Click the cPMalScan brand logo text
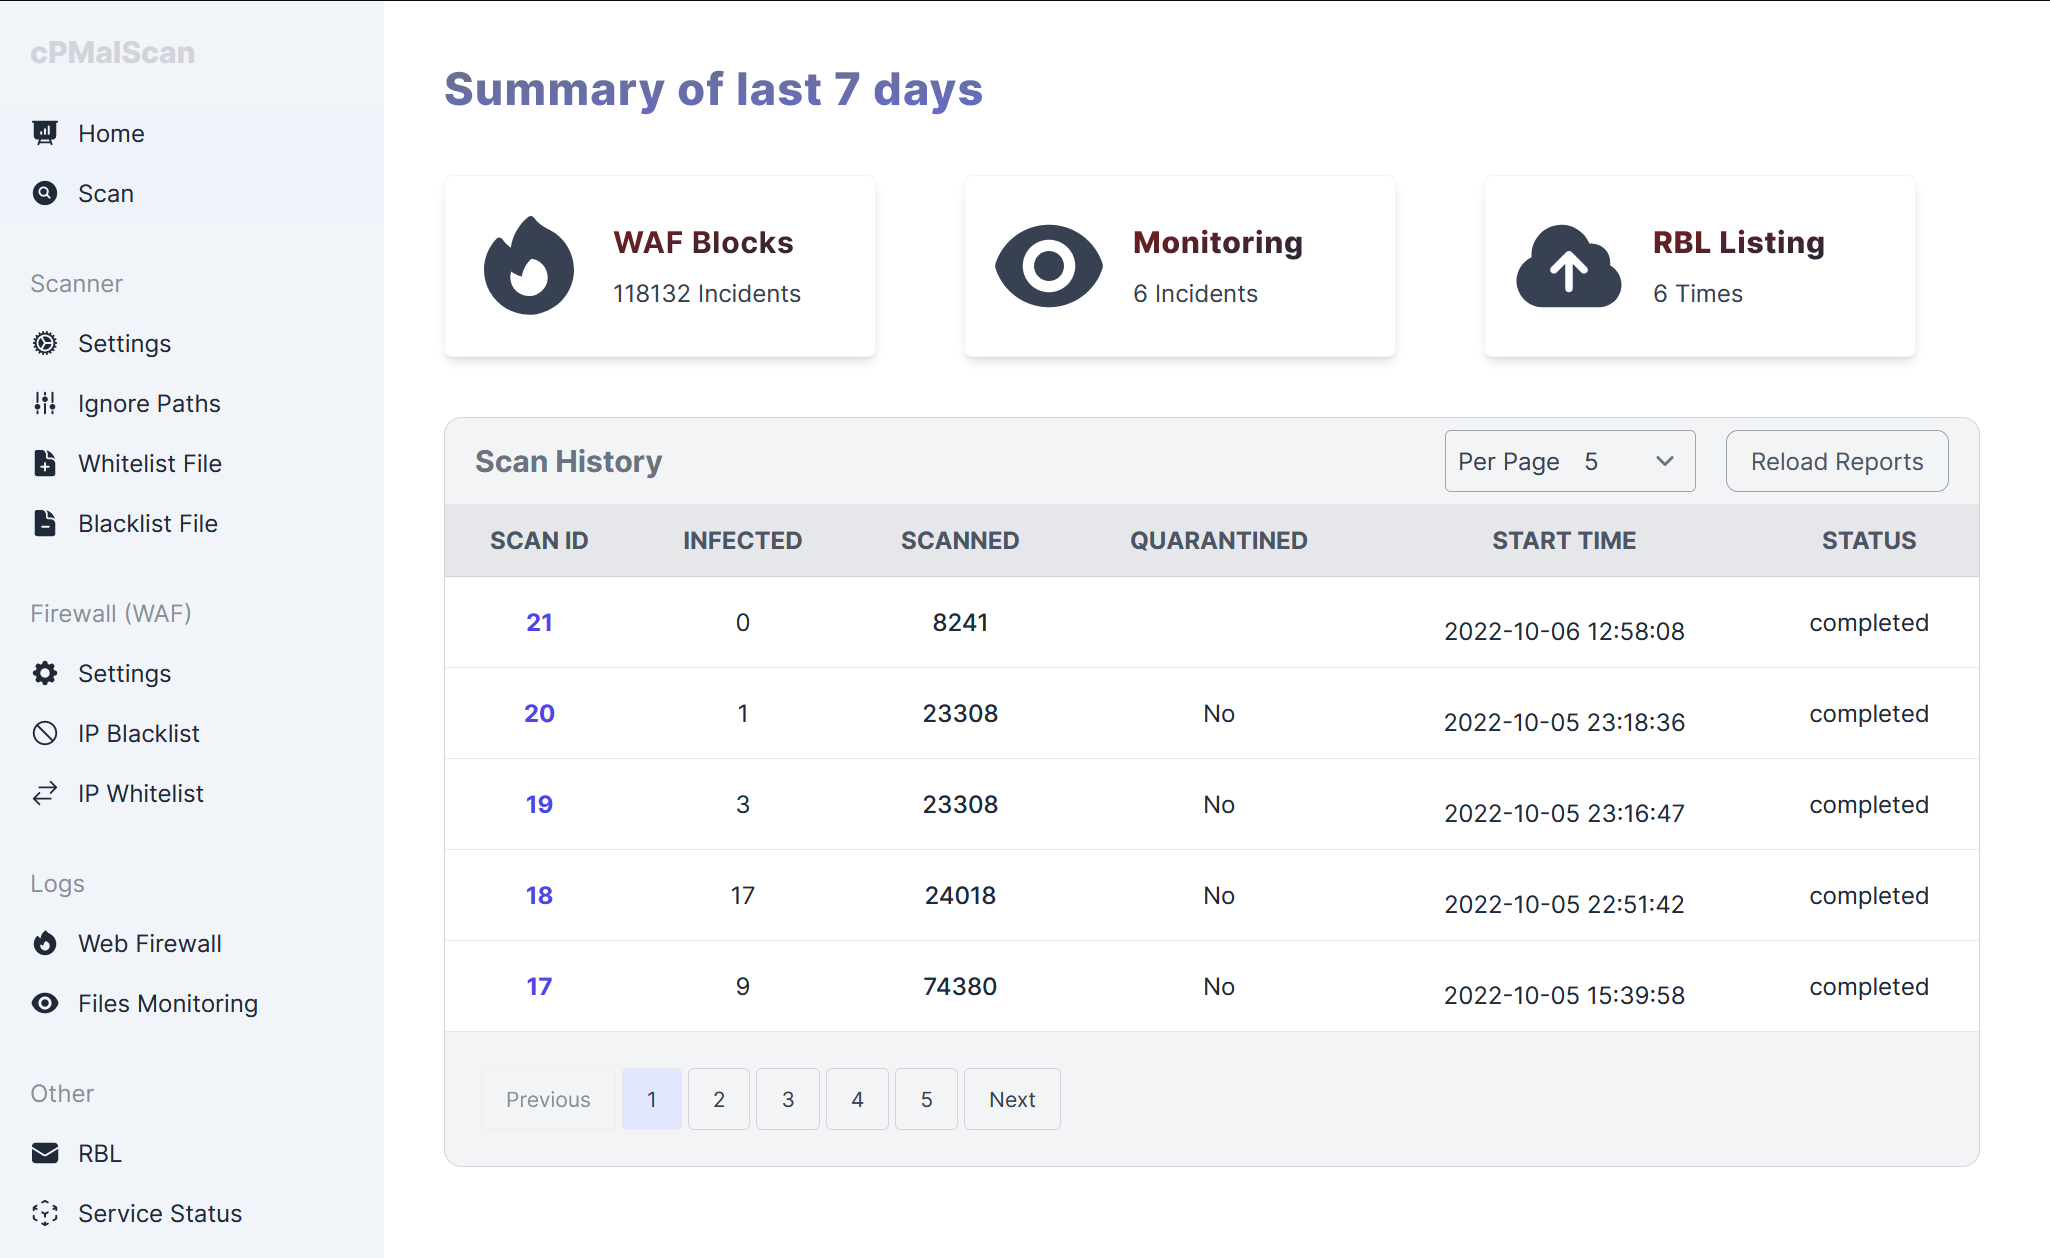This screenshot has width=2050, height=1258. click(x=113, y=53)
